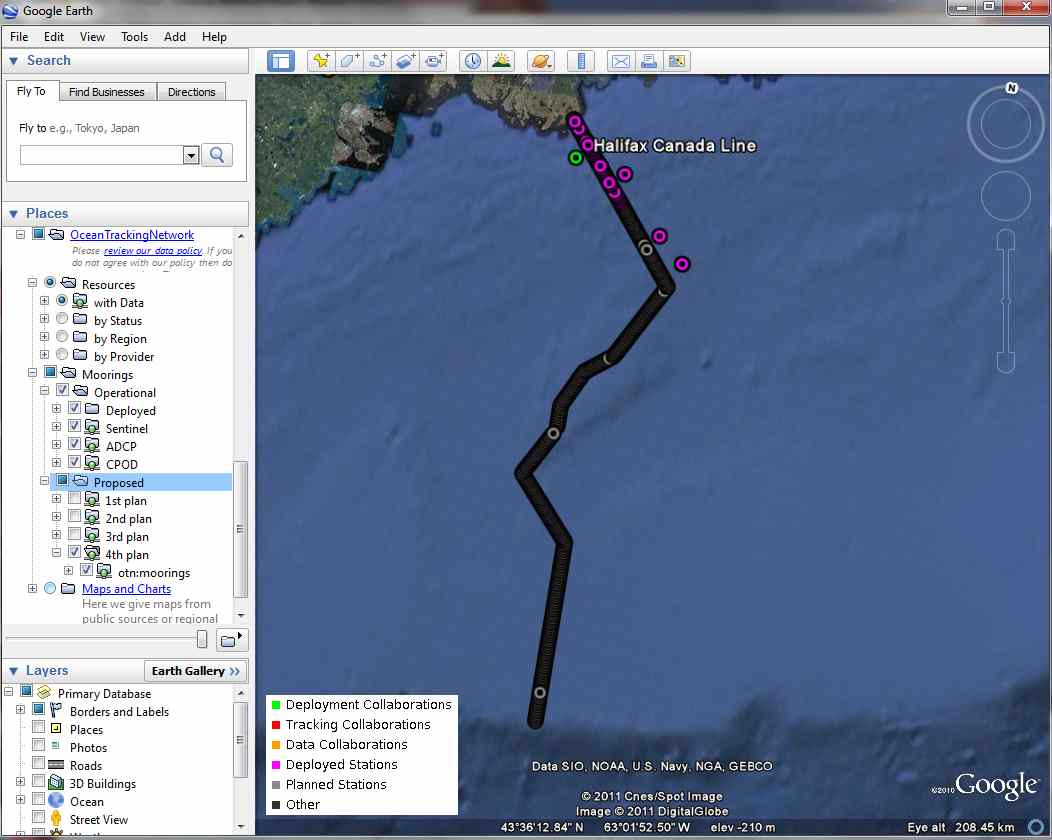Select the Add Path tool

point(378,61)
